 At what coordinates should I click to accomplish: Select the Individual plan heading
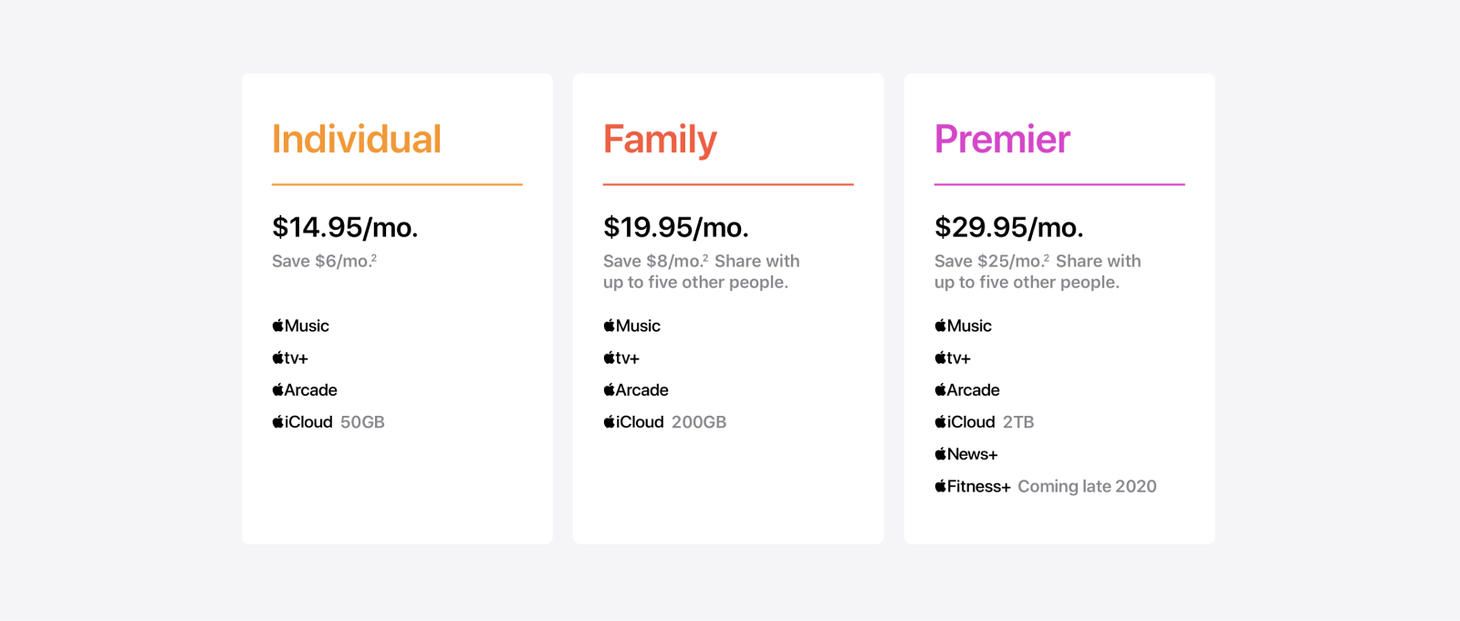[357, 139]
